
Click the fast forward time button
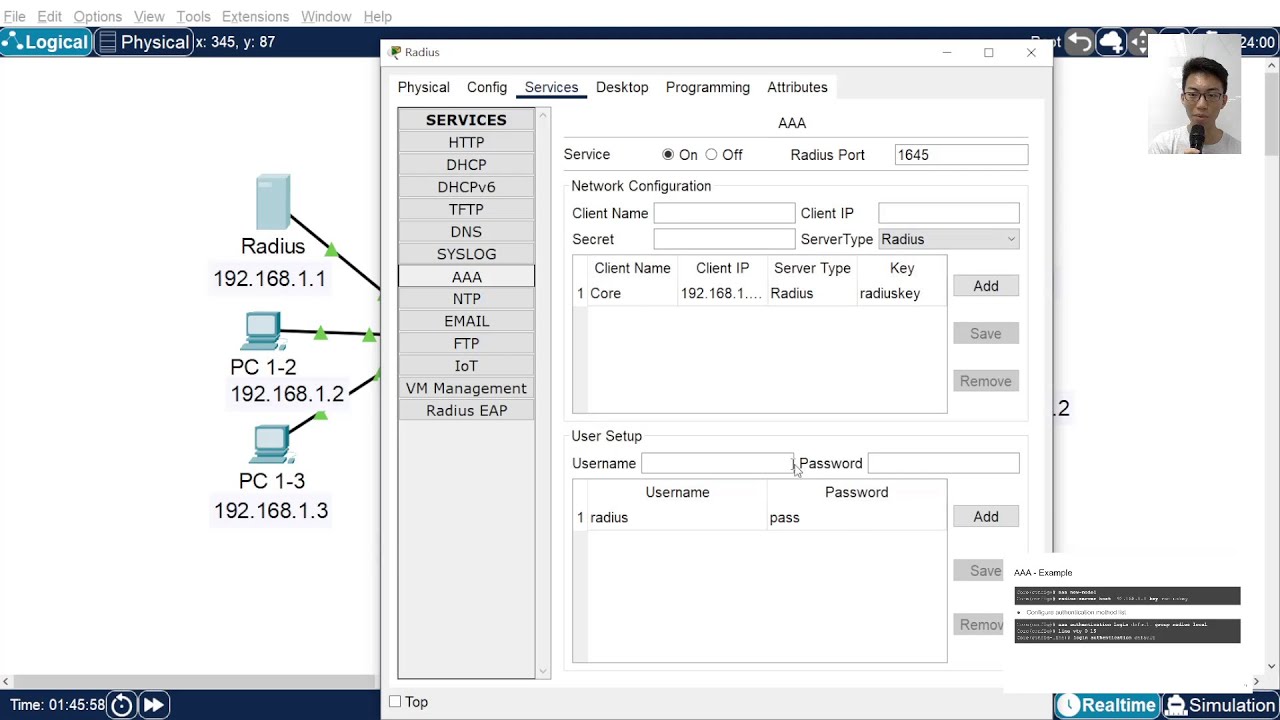[x=153, y=705]
